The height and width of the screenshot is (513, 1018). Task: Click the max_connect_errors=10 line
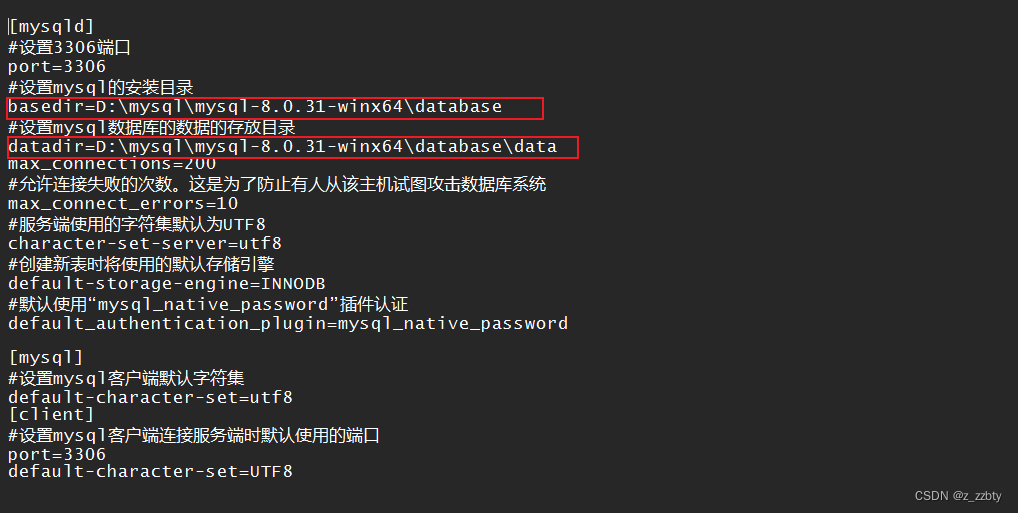(x=123, y=204)
